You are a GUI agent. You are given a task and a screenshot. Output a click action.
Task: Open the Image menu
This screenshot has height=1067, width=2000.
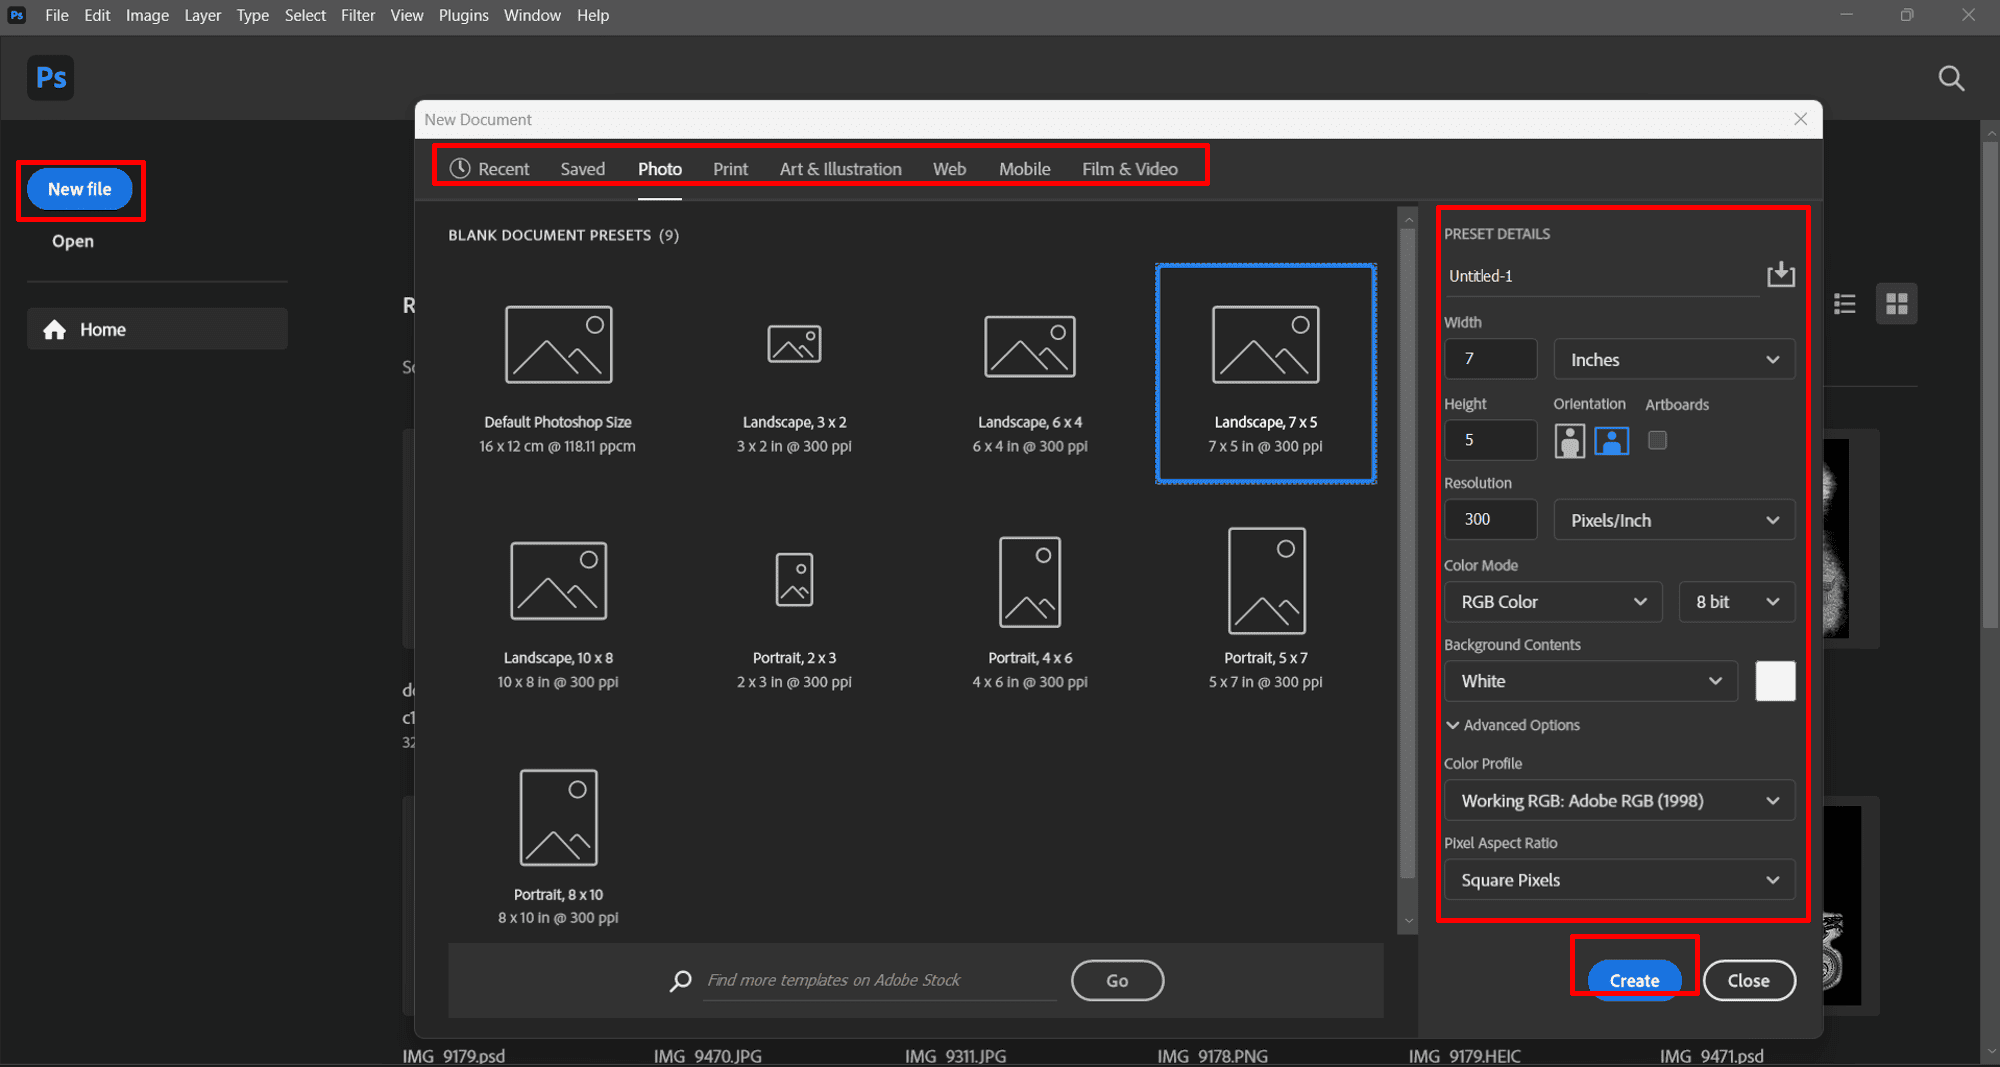click(x=147, y=15)
